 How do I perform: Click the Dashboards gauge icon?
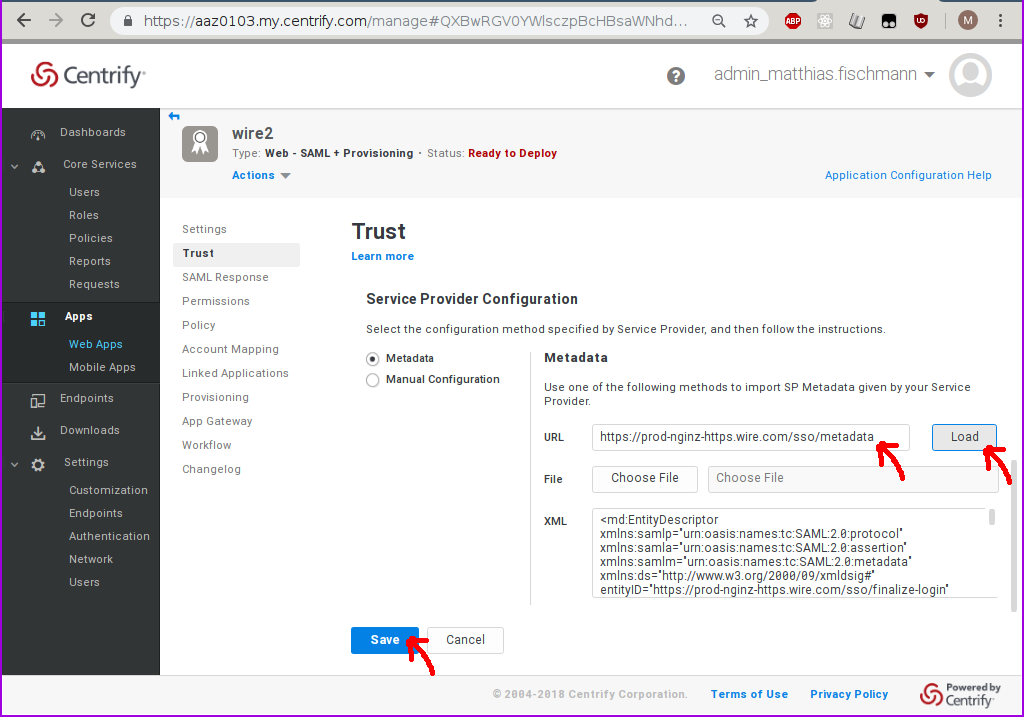pos(38,135)
